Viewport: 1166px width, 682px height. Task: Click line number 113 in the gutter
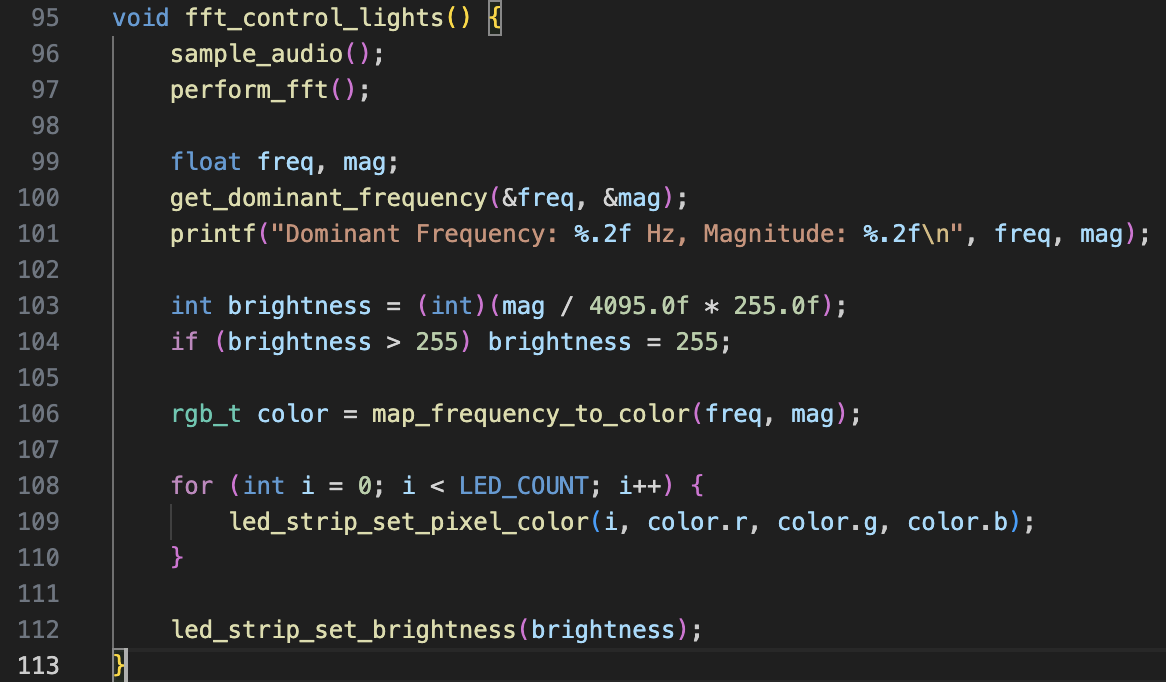pos(39,665)
